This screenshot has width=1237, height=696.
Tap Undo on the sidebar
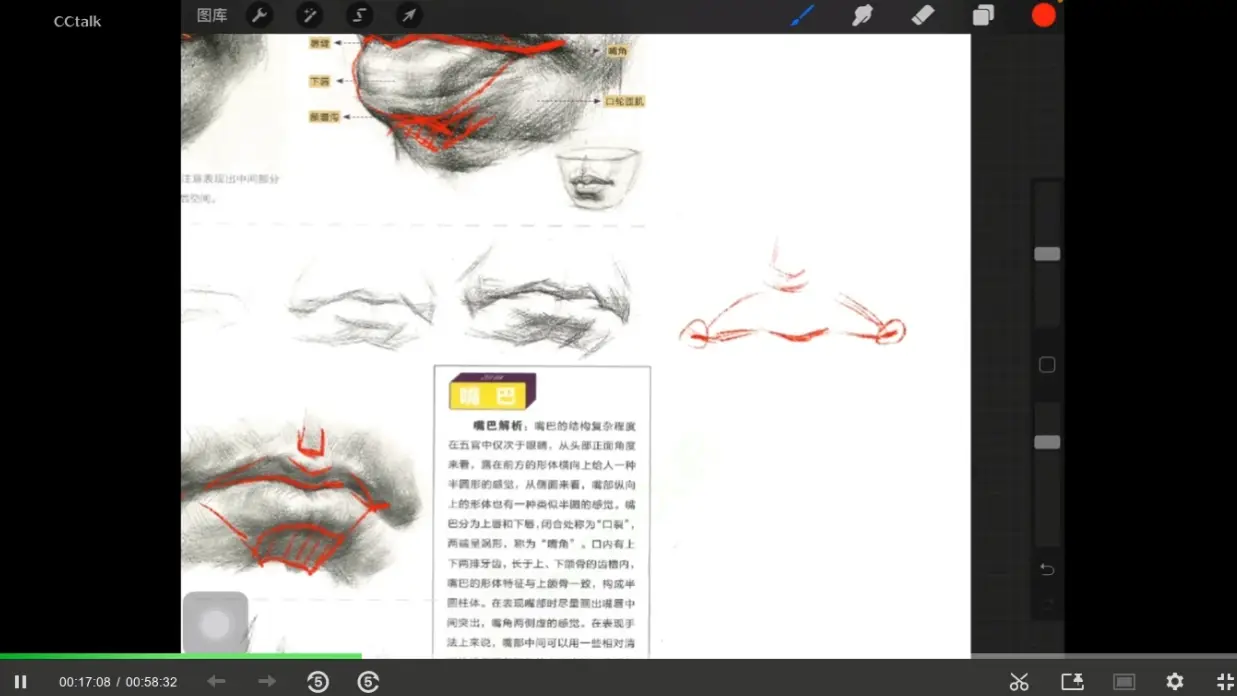point(1047,568)
